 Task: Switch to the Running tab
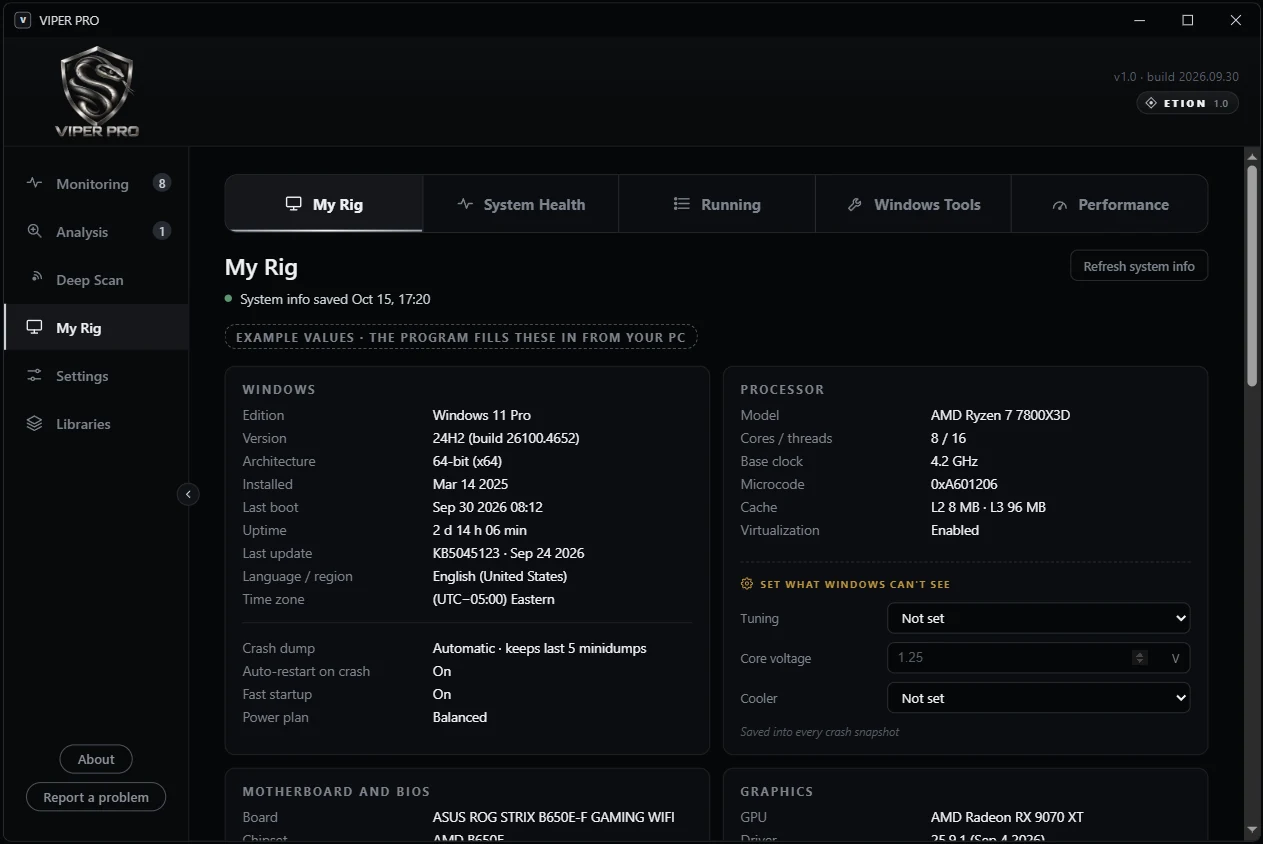pyautogui.click(x=717, y=204)
